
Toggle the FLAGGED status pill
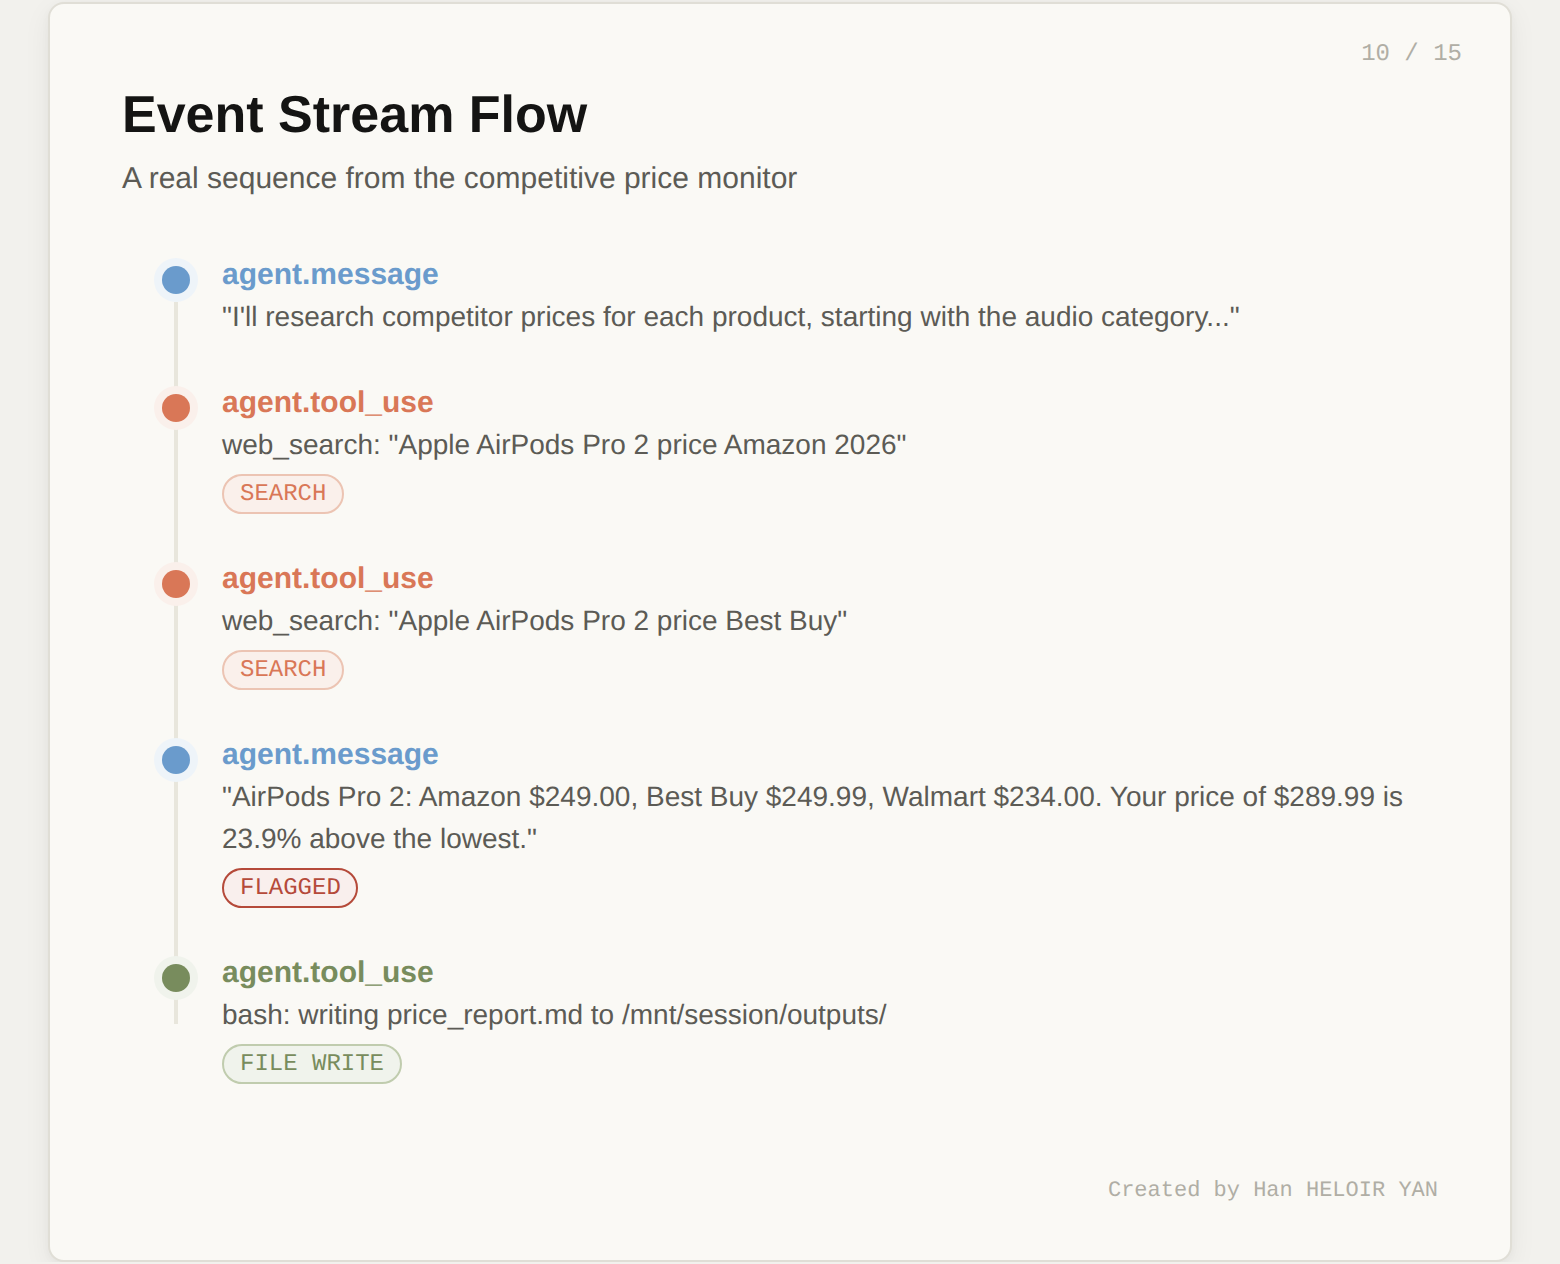[290, 887]
